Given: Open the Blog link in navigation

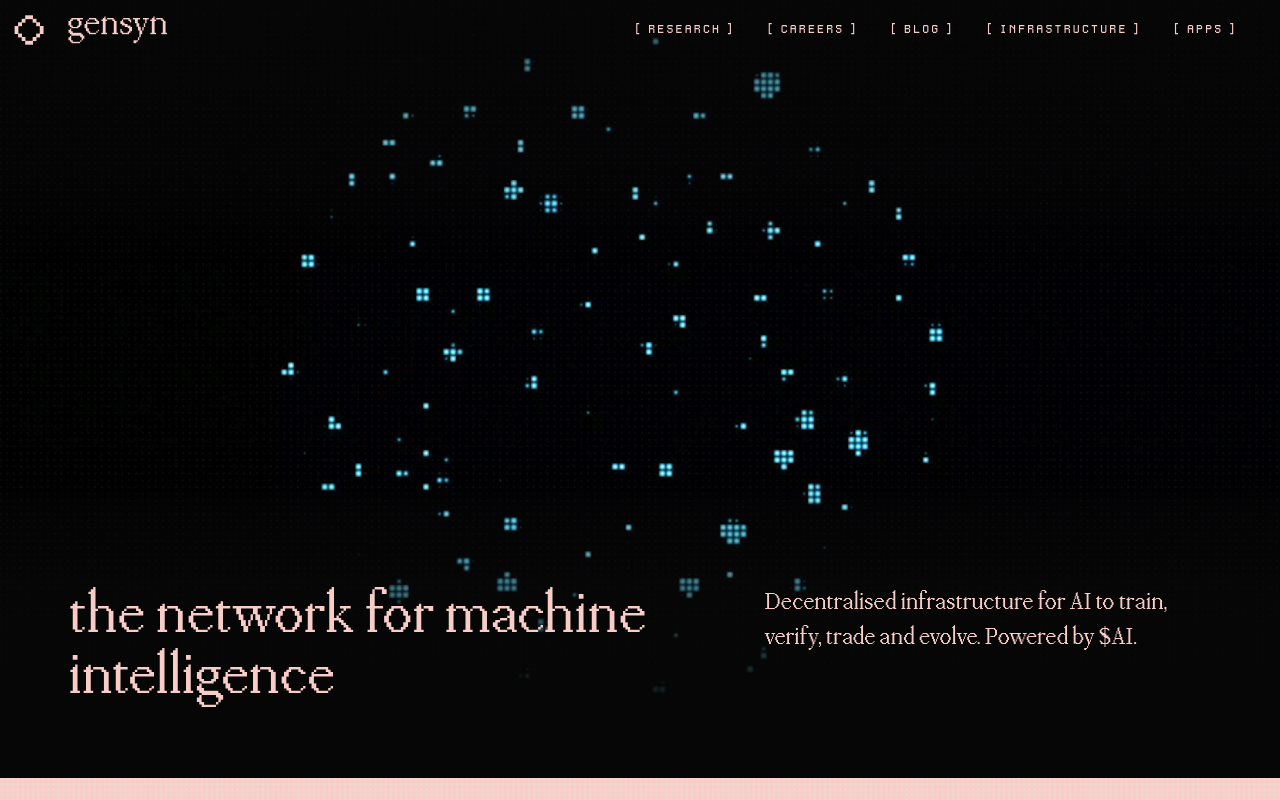Looking at the screenshot, I should pos(921,29).
